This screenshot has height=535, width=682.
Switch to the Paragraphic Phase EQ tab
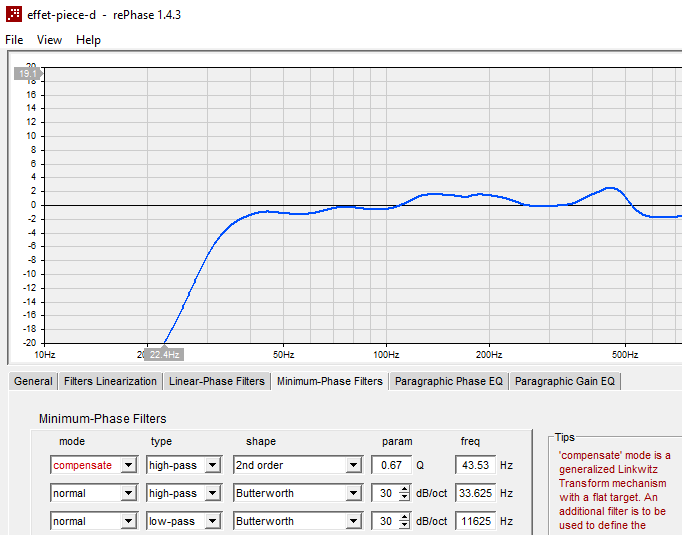click(x=448, y=381)
